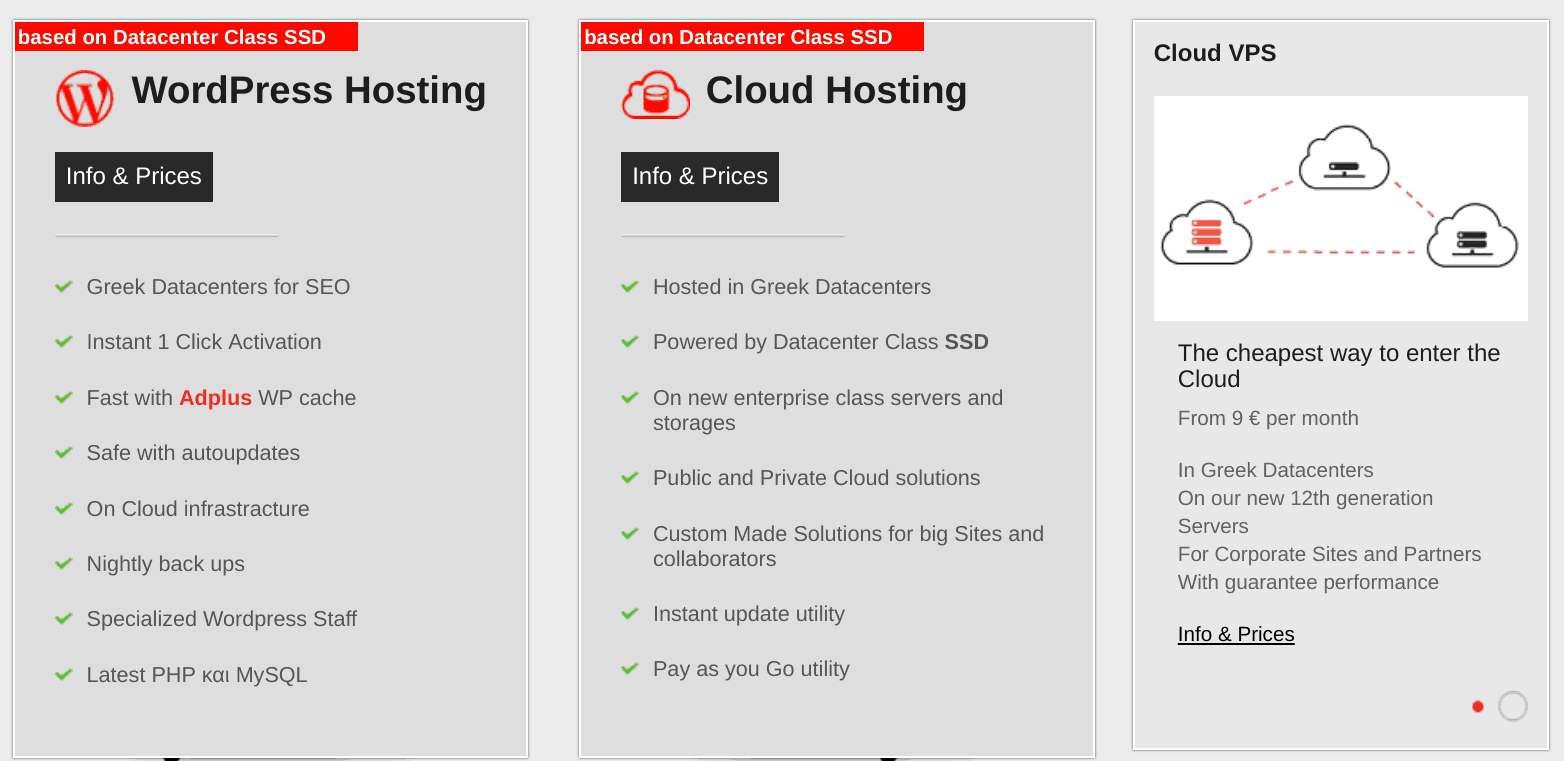Click checkmark beside Nightly back ups
The width and height of the screenshot is (1564, 761).
coord(64,564)
